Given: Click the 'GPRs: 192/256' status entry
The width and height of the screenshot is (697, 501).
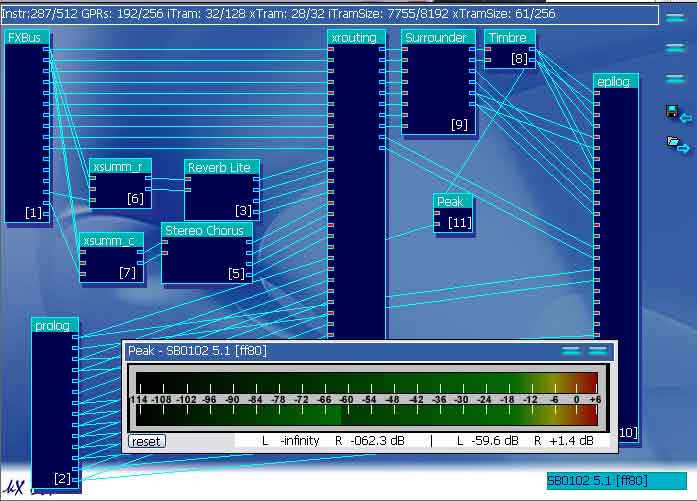Looking at the screenshot, I should [123, 14].
